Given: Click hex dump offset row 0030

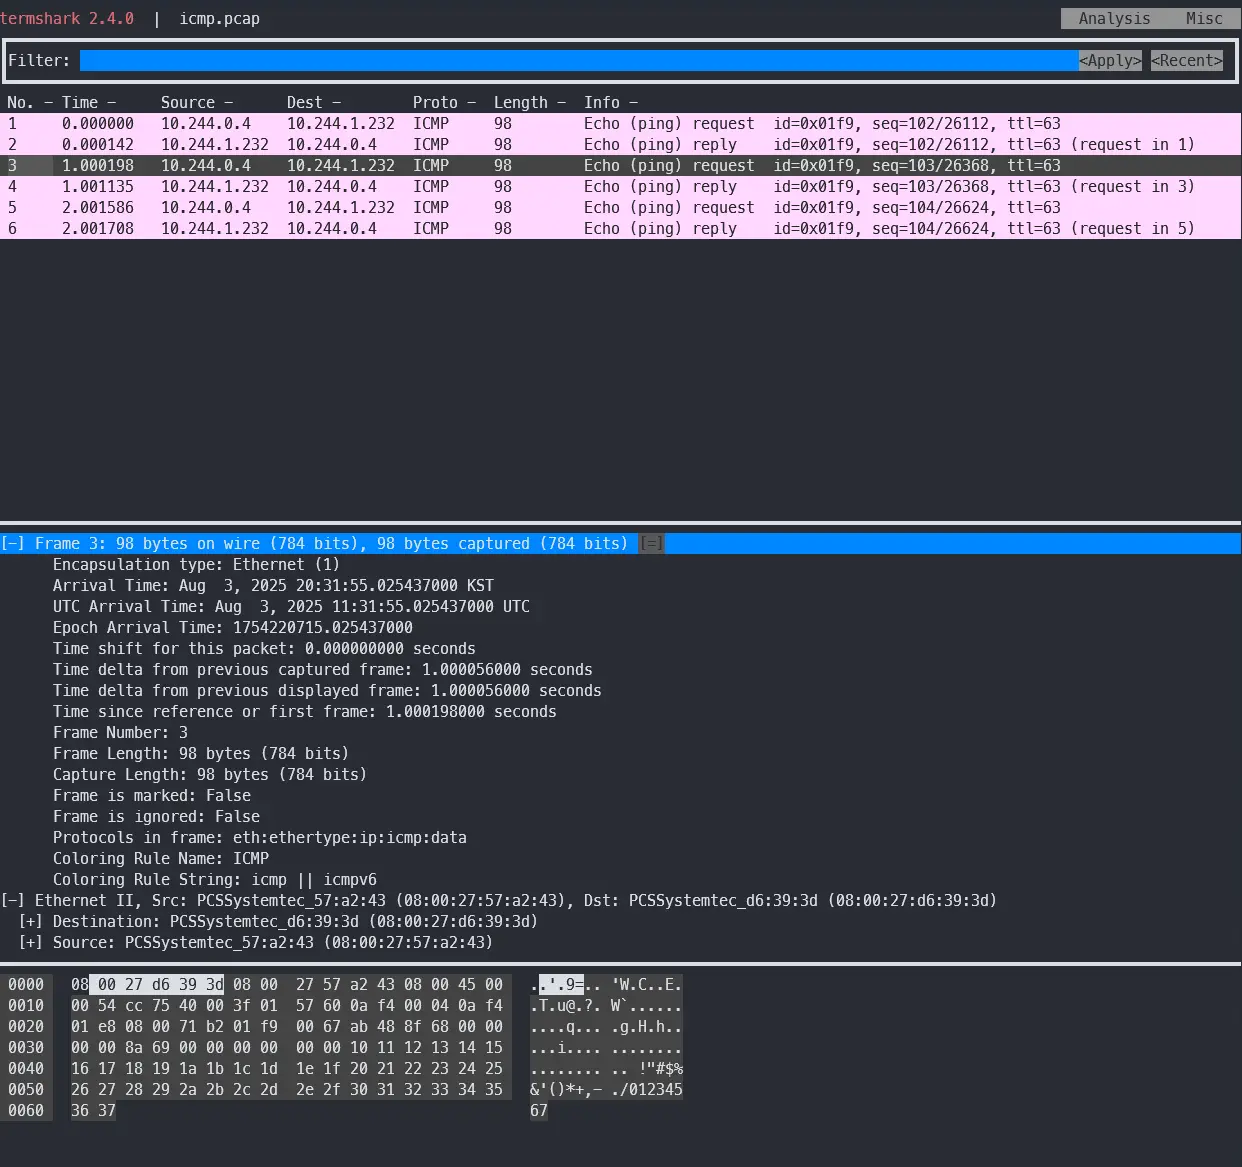Looking at the screenshot, I should point(26,1047).
